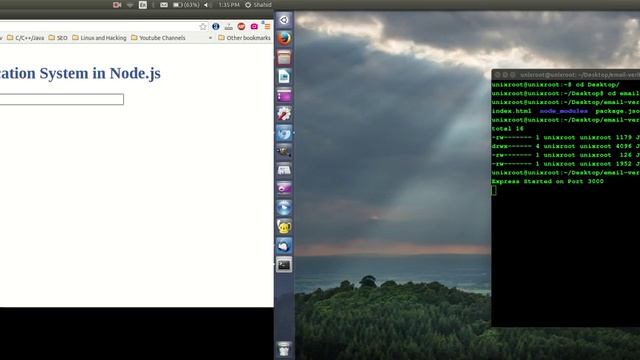Open the Shahid session gear menu
Screen dimensions: 640x360
(258, 5)
